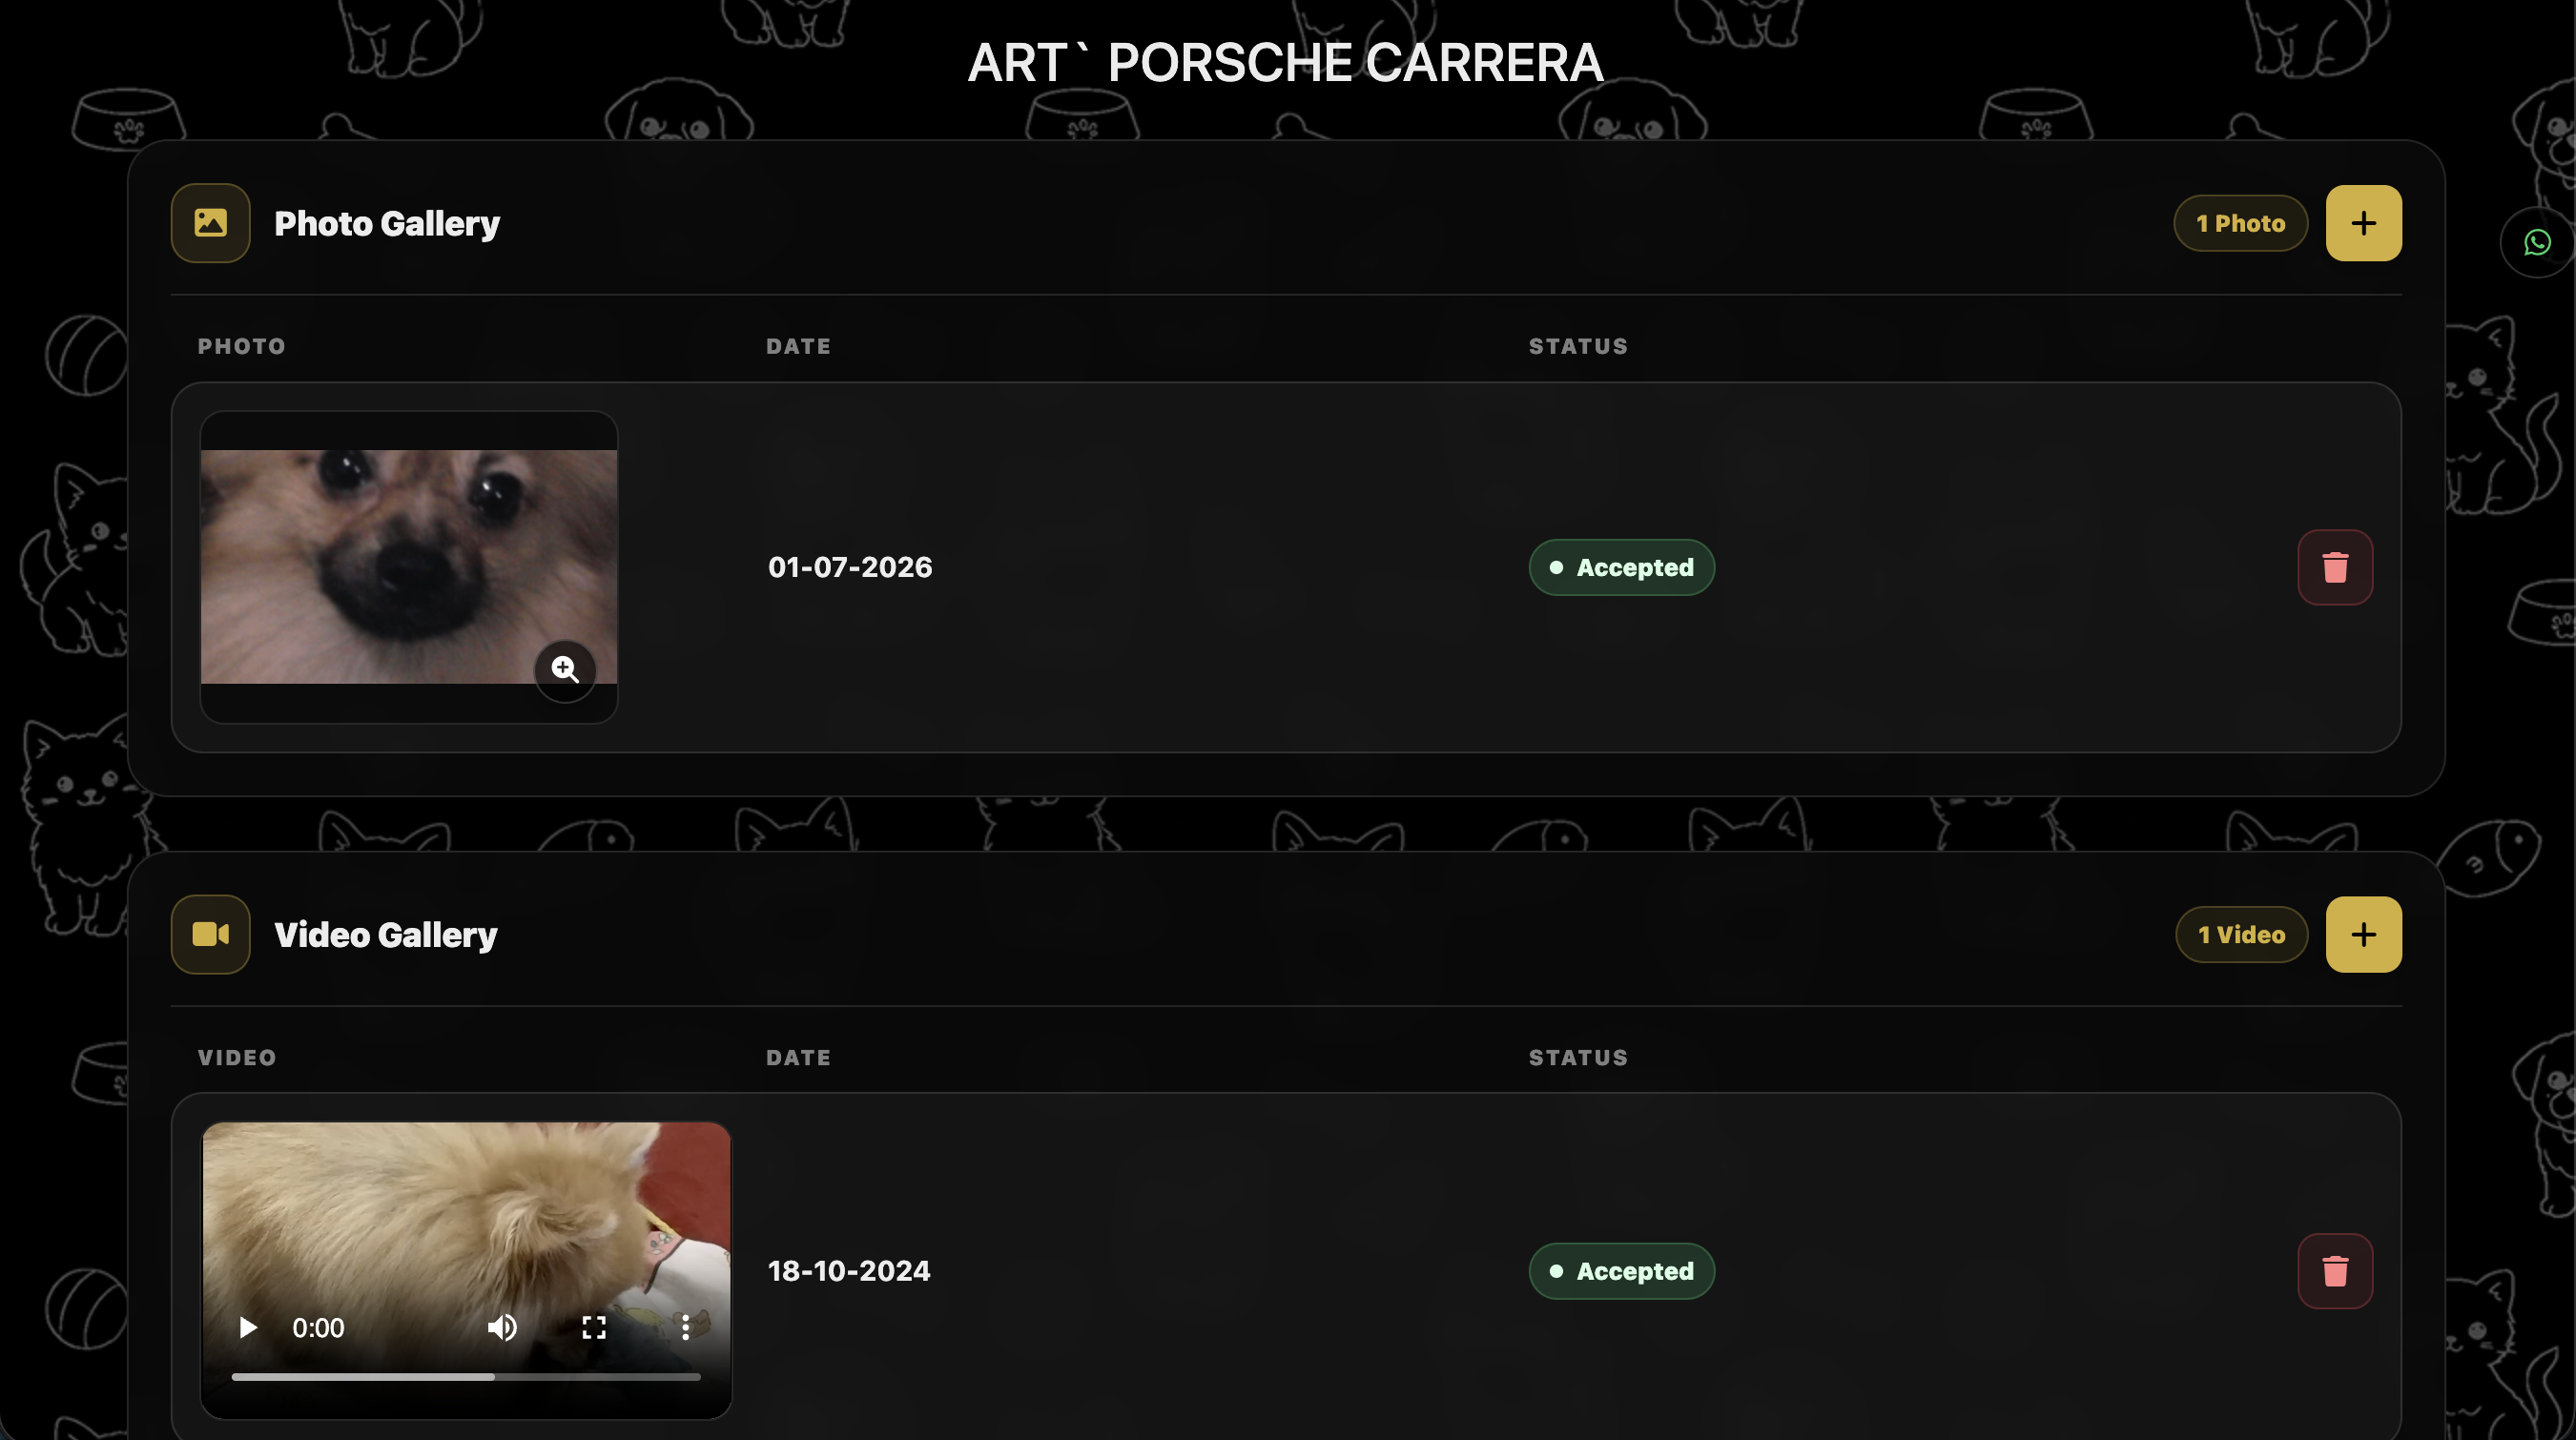Click the VIDEO column header

tap(237, 1057)
